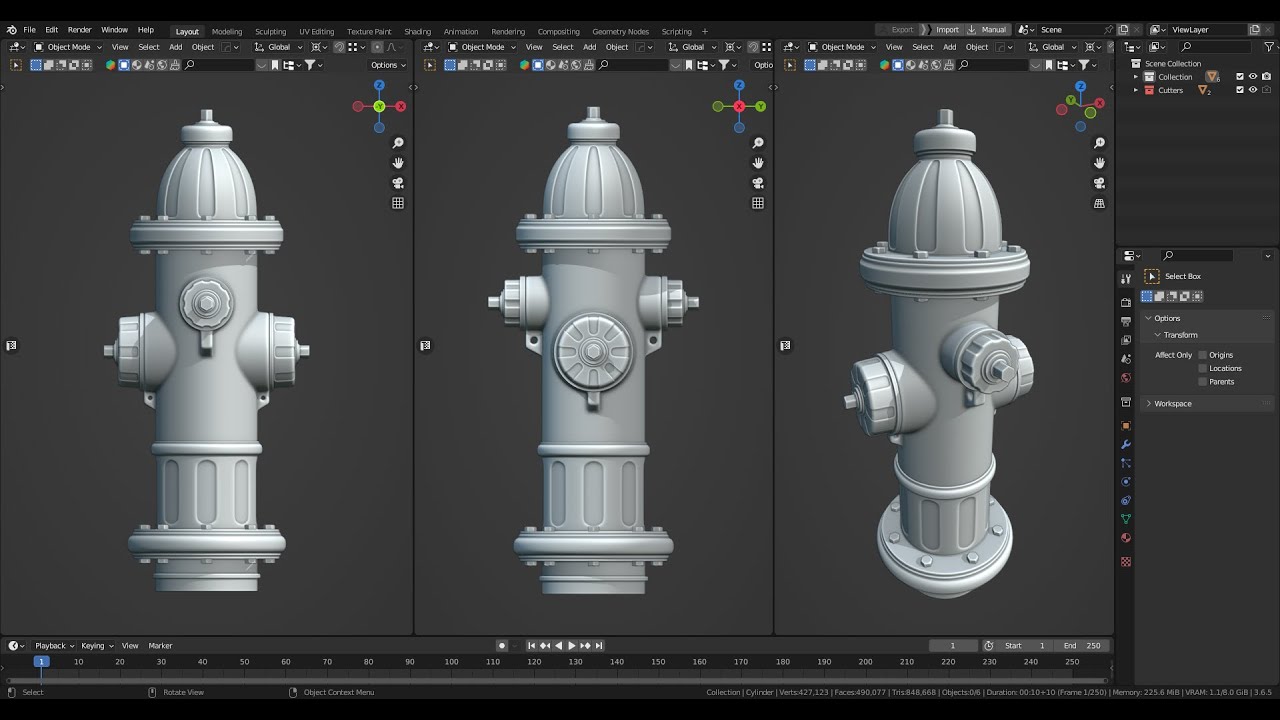Open Keying dropdown in timeline

[x=97, y=646]
